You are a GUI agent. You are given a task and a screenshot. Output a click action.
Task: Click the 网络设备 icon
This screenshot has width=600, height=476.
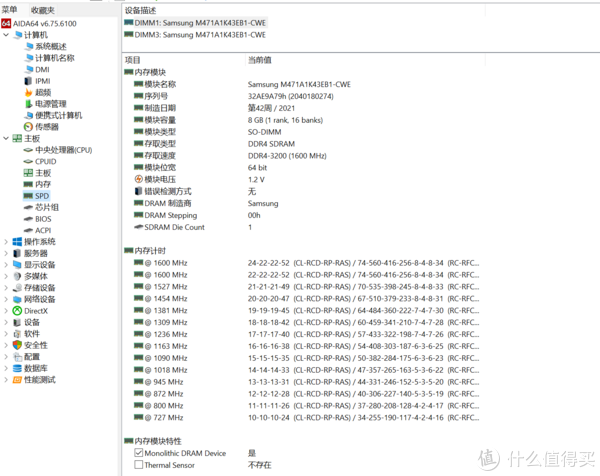17,299
